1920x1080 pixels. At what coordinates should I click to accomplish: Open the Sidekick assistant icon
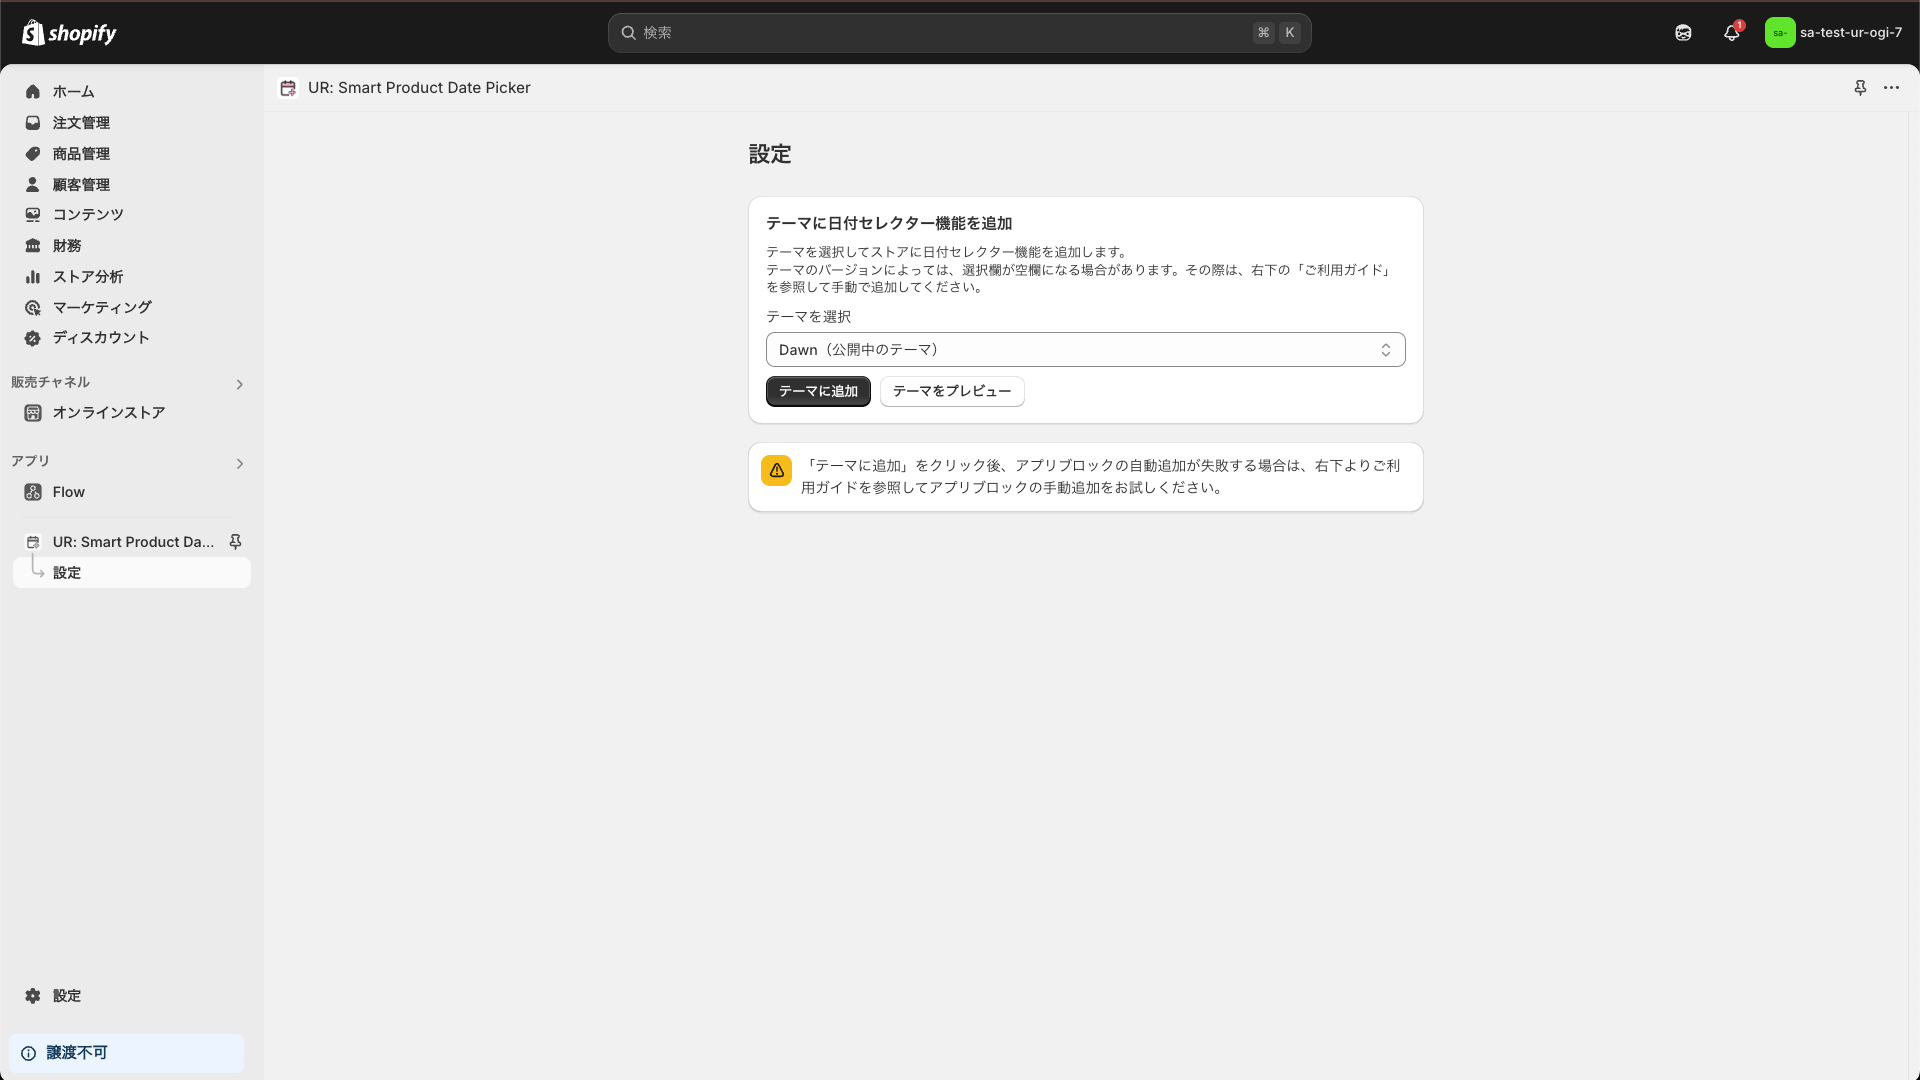point(1683,33)
